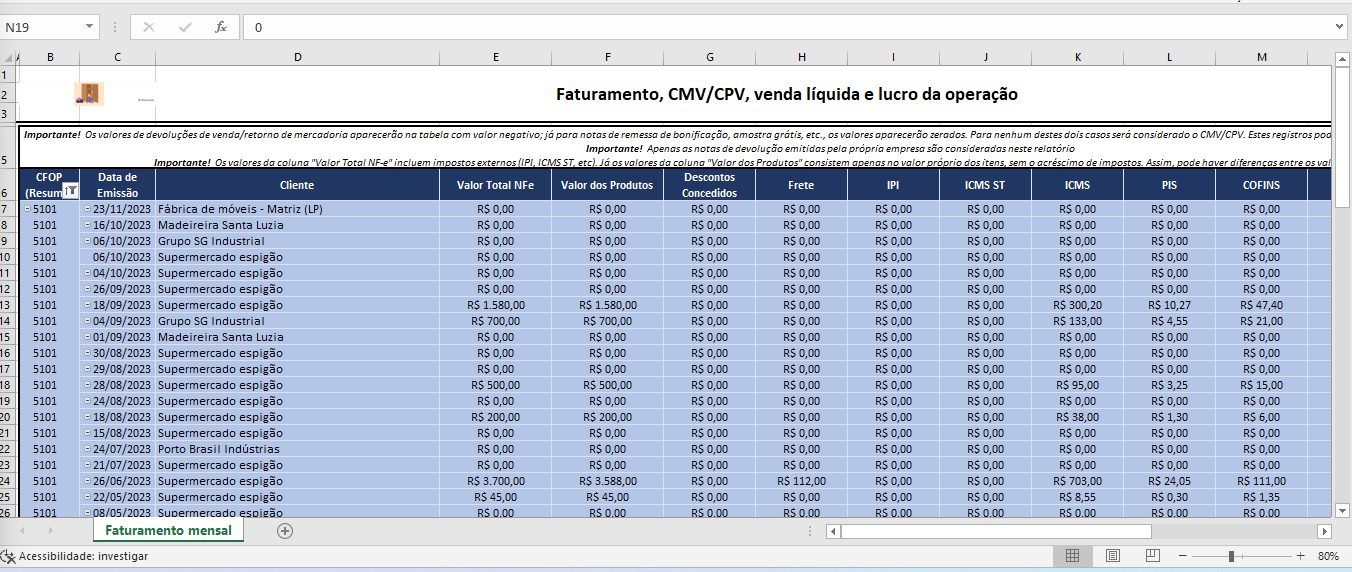Viewport: 1352px width, 572px height.
Task: Collapse the 26/06/2023 date group
Action: pyautogui.click(x=88, y=481)
